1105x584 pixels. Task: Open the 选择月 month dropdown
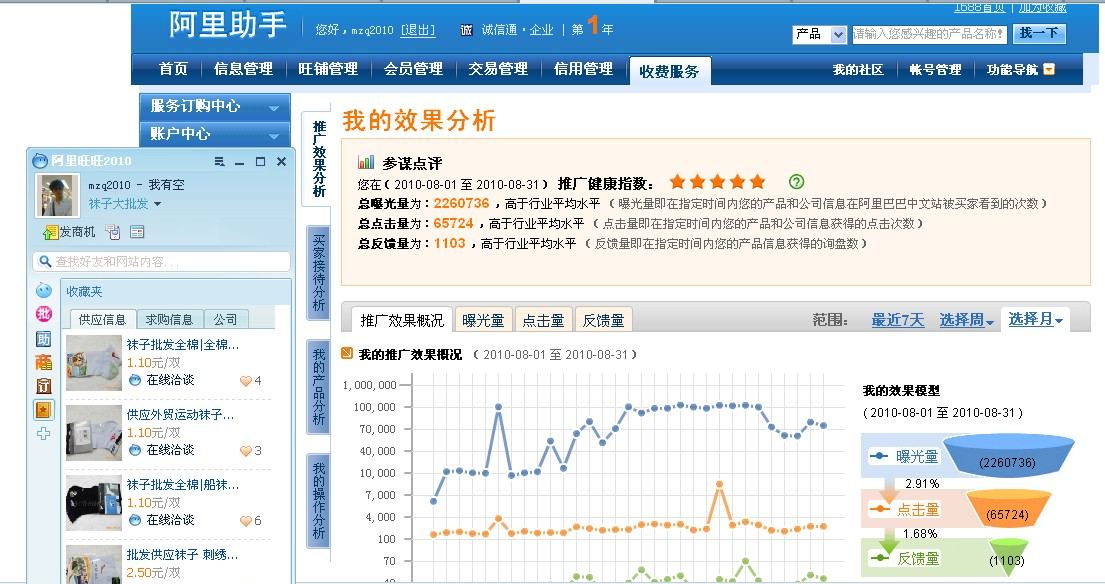click(x=1035, y=319)
